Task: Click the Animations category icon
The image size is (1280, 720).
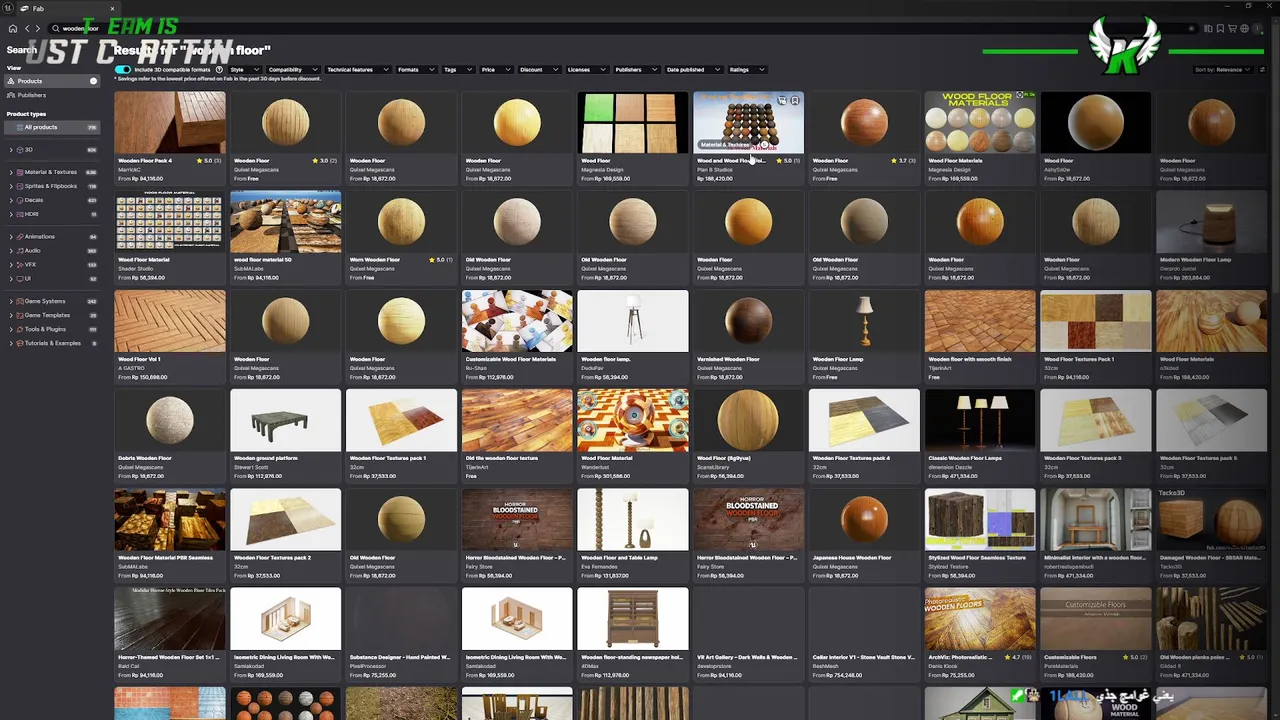Action: click(x=18, y=236)
